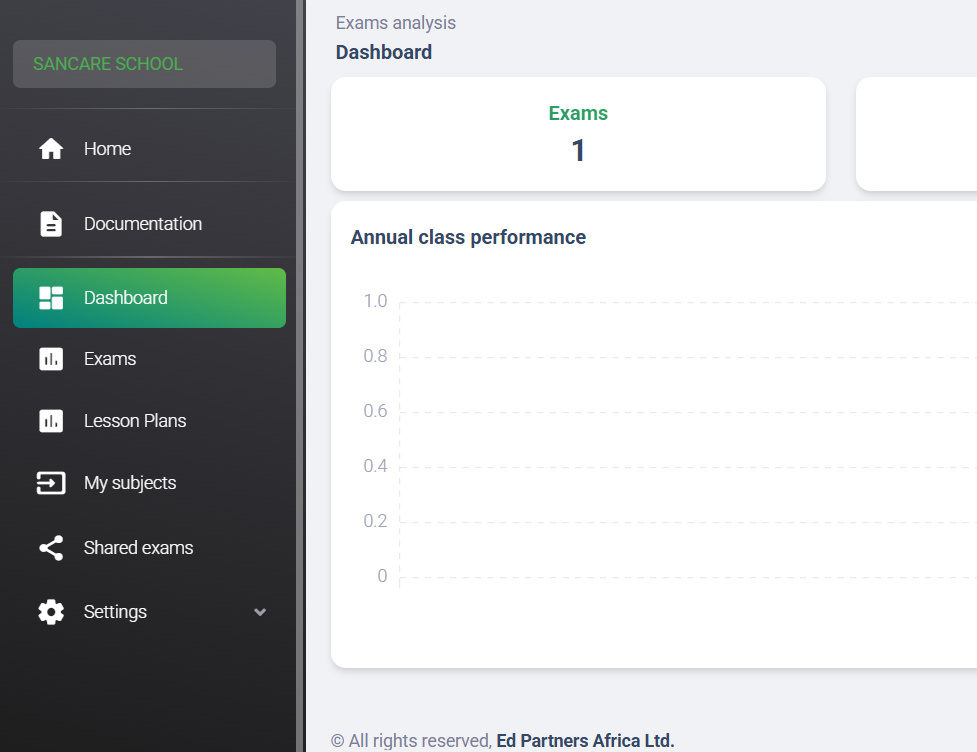
Task: Click the Shared exams share icon
Action: point(51,548)
